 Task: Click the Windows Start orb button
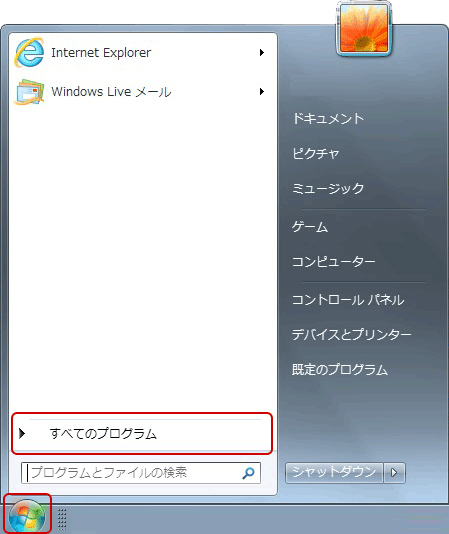pos(27,516)
